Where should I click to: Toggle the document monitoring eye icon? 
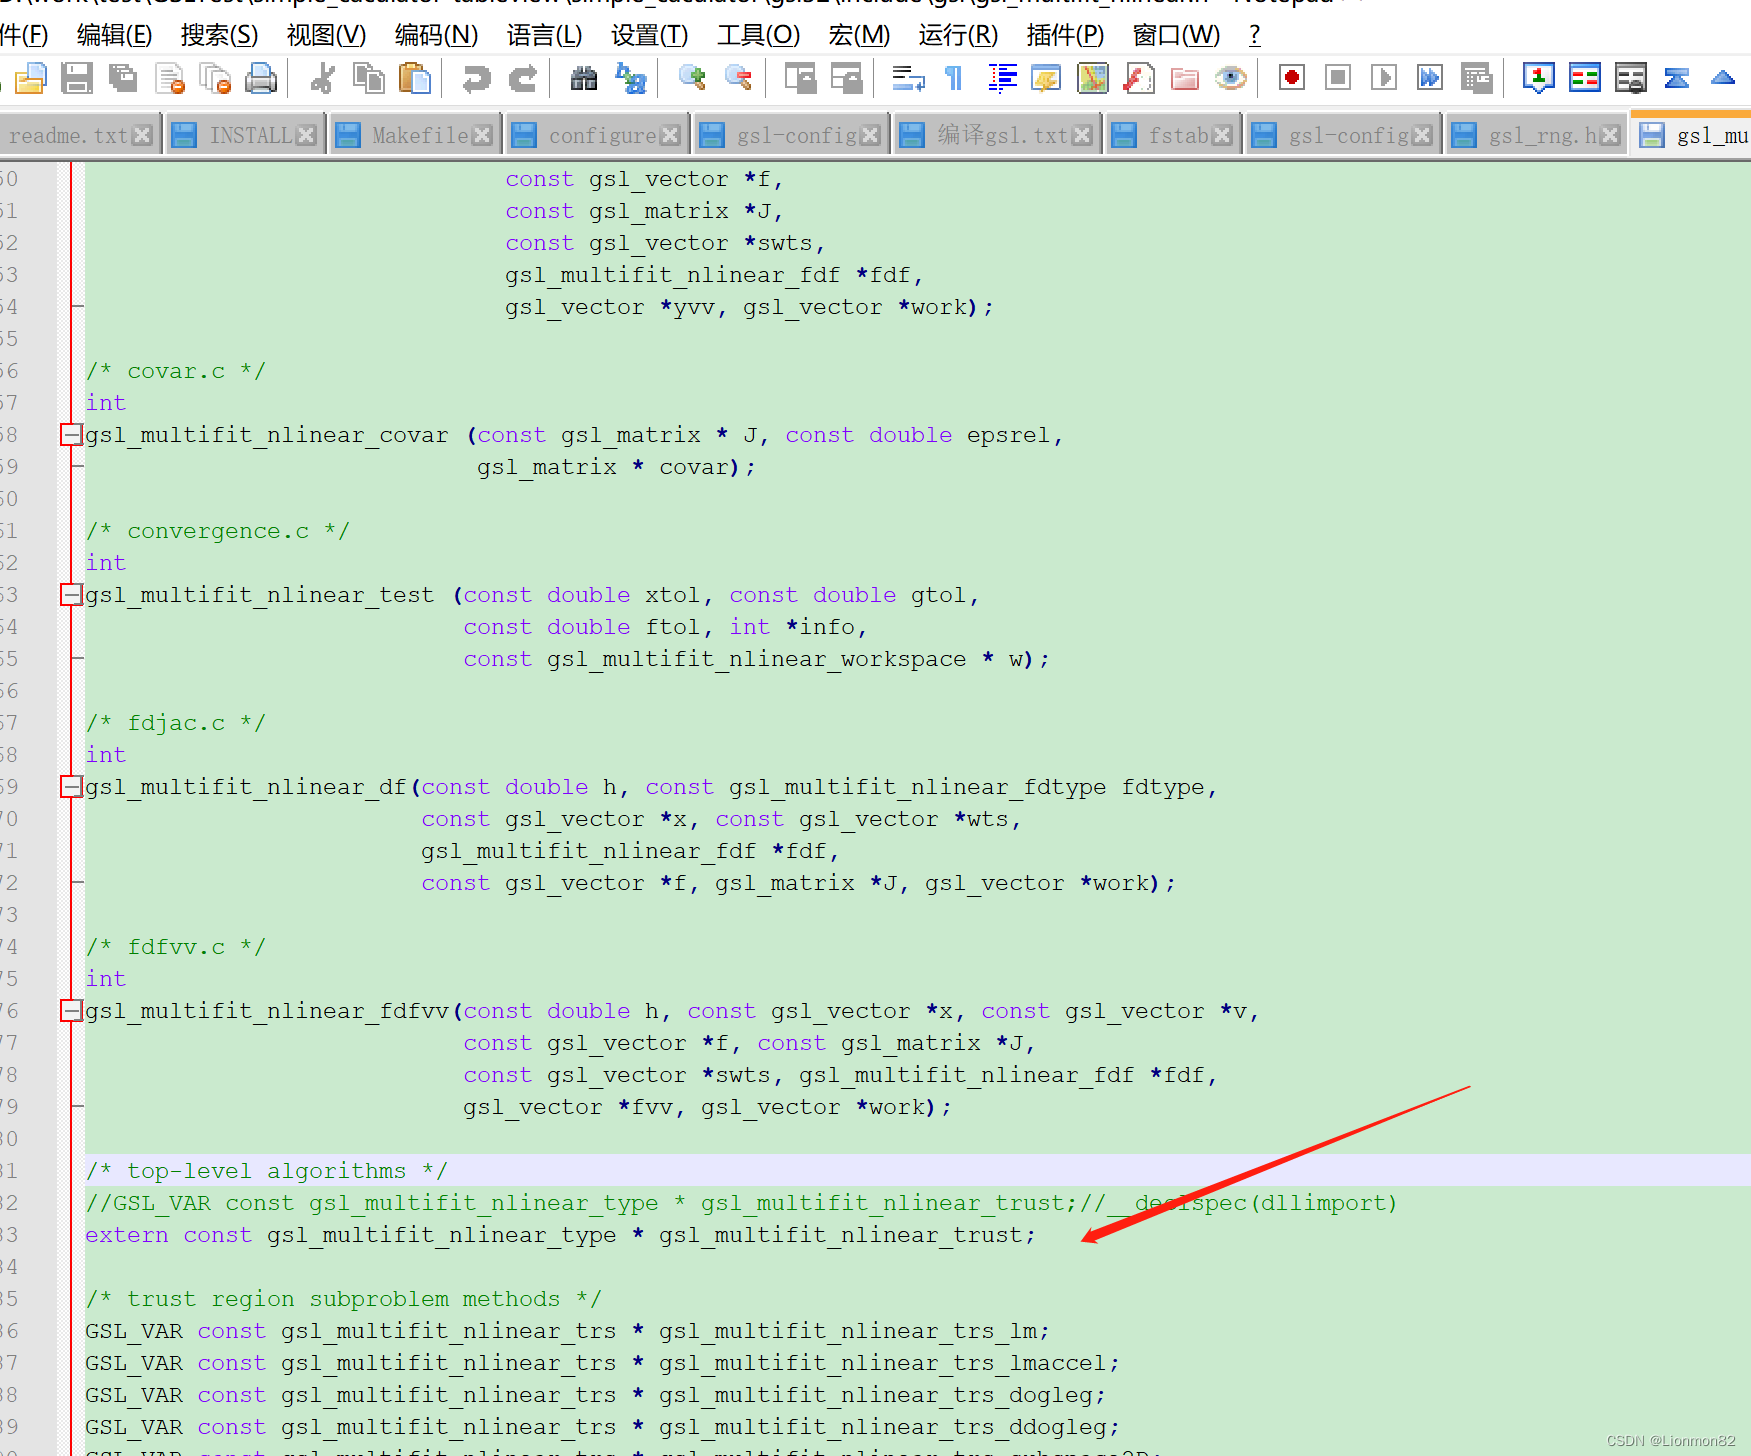(1230, 77)
